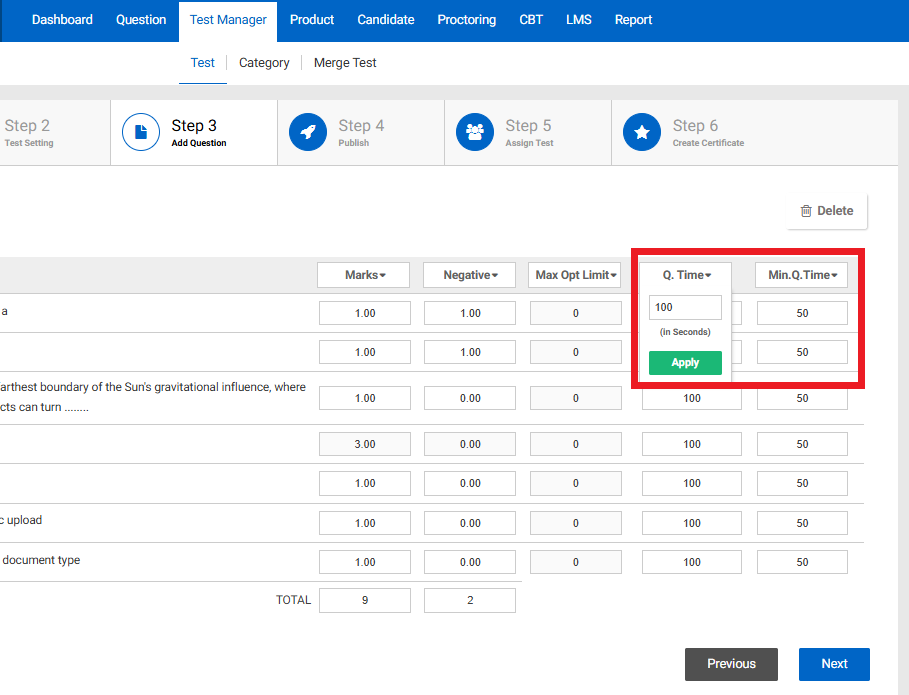The height and width of the screenshot is (695, 909).
Task: Collapse the Q. Time dropdown header
Action: point(687,275)
